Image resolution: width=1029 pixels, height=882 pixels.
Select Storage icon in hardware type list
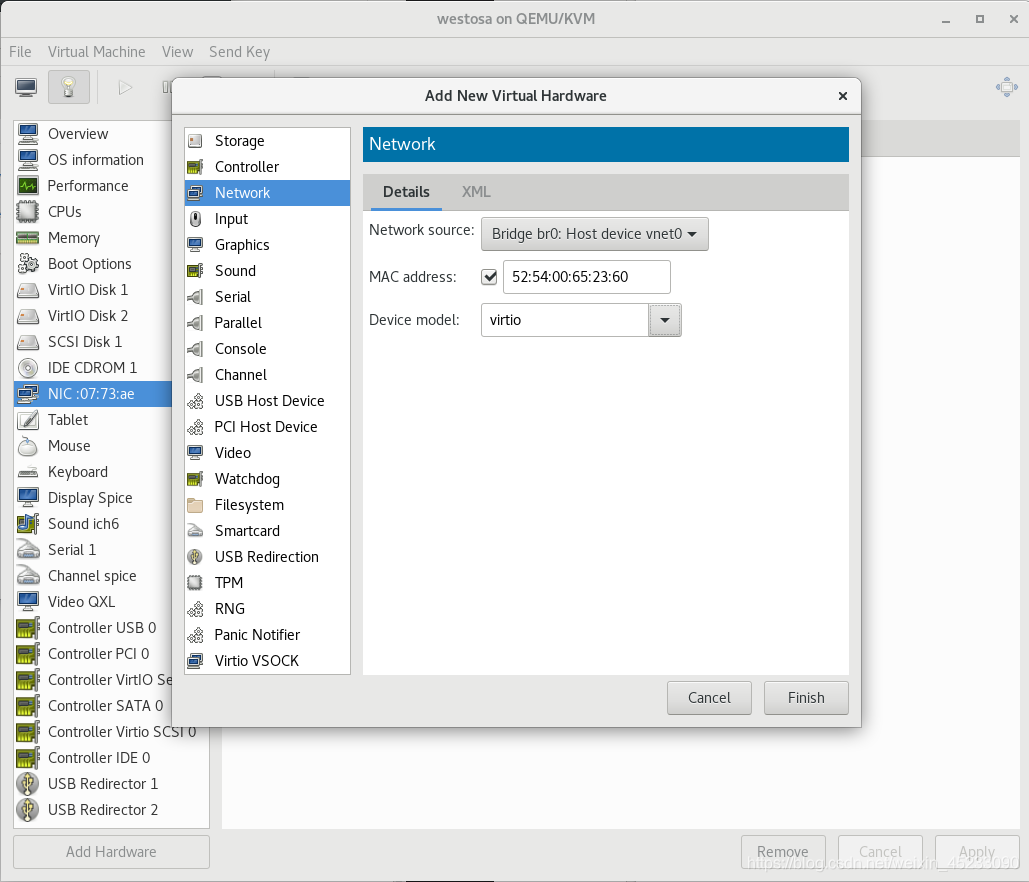point(195,141)
